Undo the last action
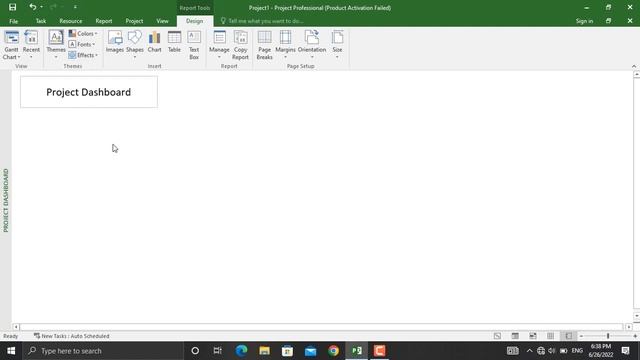The image size is (640, 360). pos(32,7)
